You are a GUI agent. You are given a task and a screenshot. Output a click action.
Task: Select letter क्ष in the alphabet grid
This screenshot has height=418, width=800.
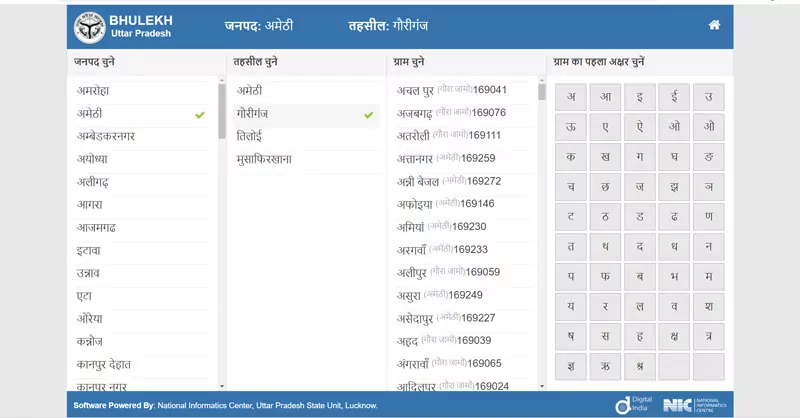674,336
